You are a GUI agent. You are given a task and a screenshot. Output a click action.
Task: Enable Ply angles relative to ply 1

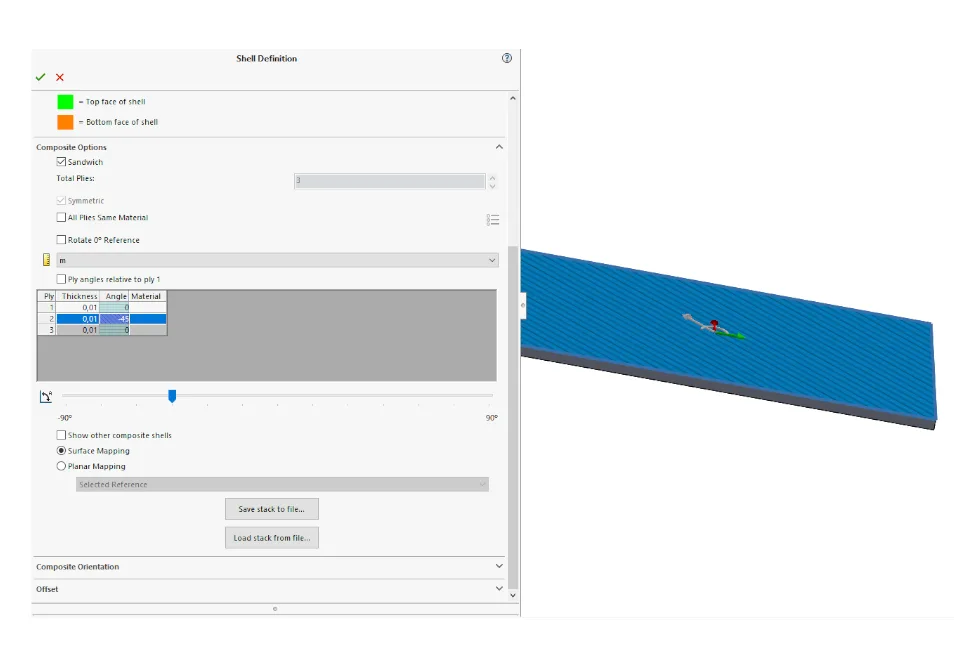61,279
